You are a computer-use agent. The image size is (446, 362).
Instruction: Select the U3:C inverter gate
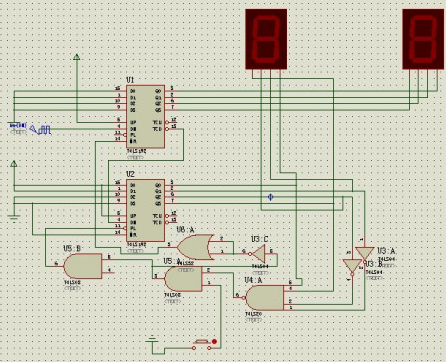(259, 254)
